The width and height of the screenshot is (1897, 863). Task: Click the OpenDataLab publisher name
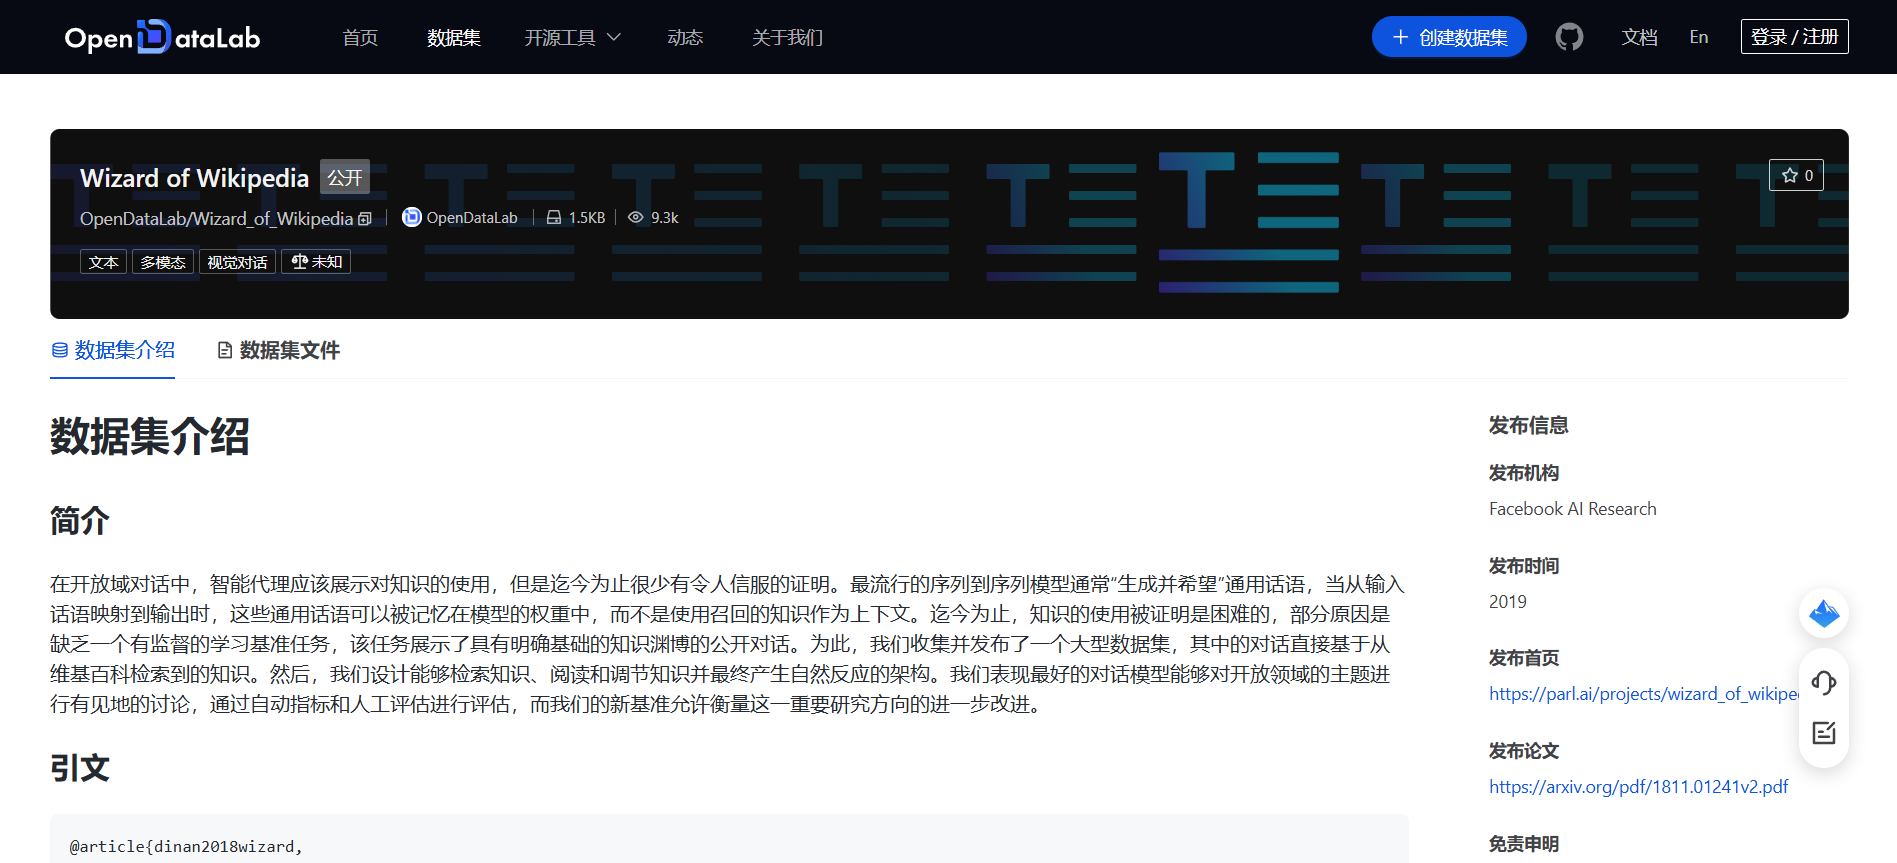coord(472,217)
